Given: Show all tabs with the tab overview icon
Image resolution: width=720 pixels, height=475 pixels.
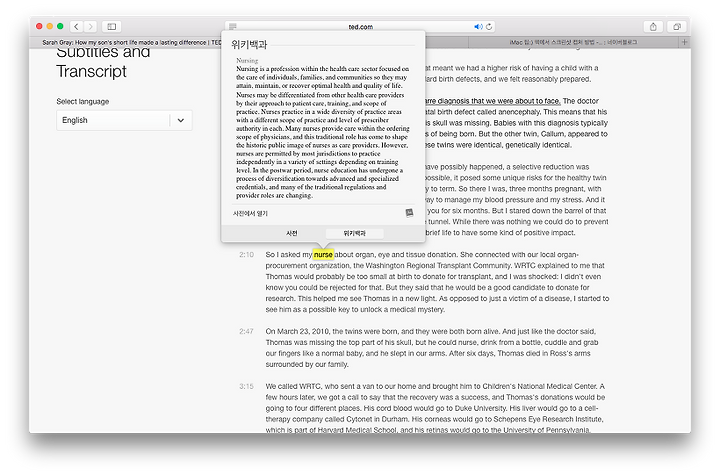Looking at the screenshot, I should (x=677, y=27).
